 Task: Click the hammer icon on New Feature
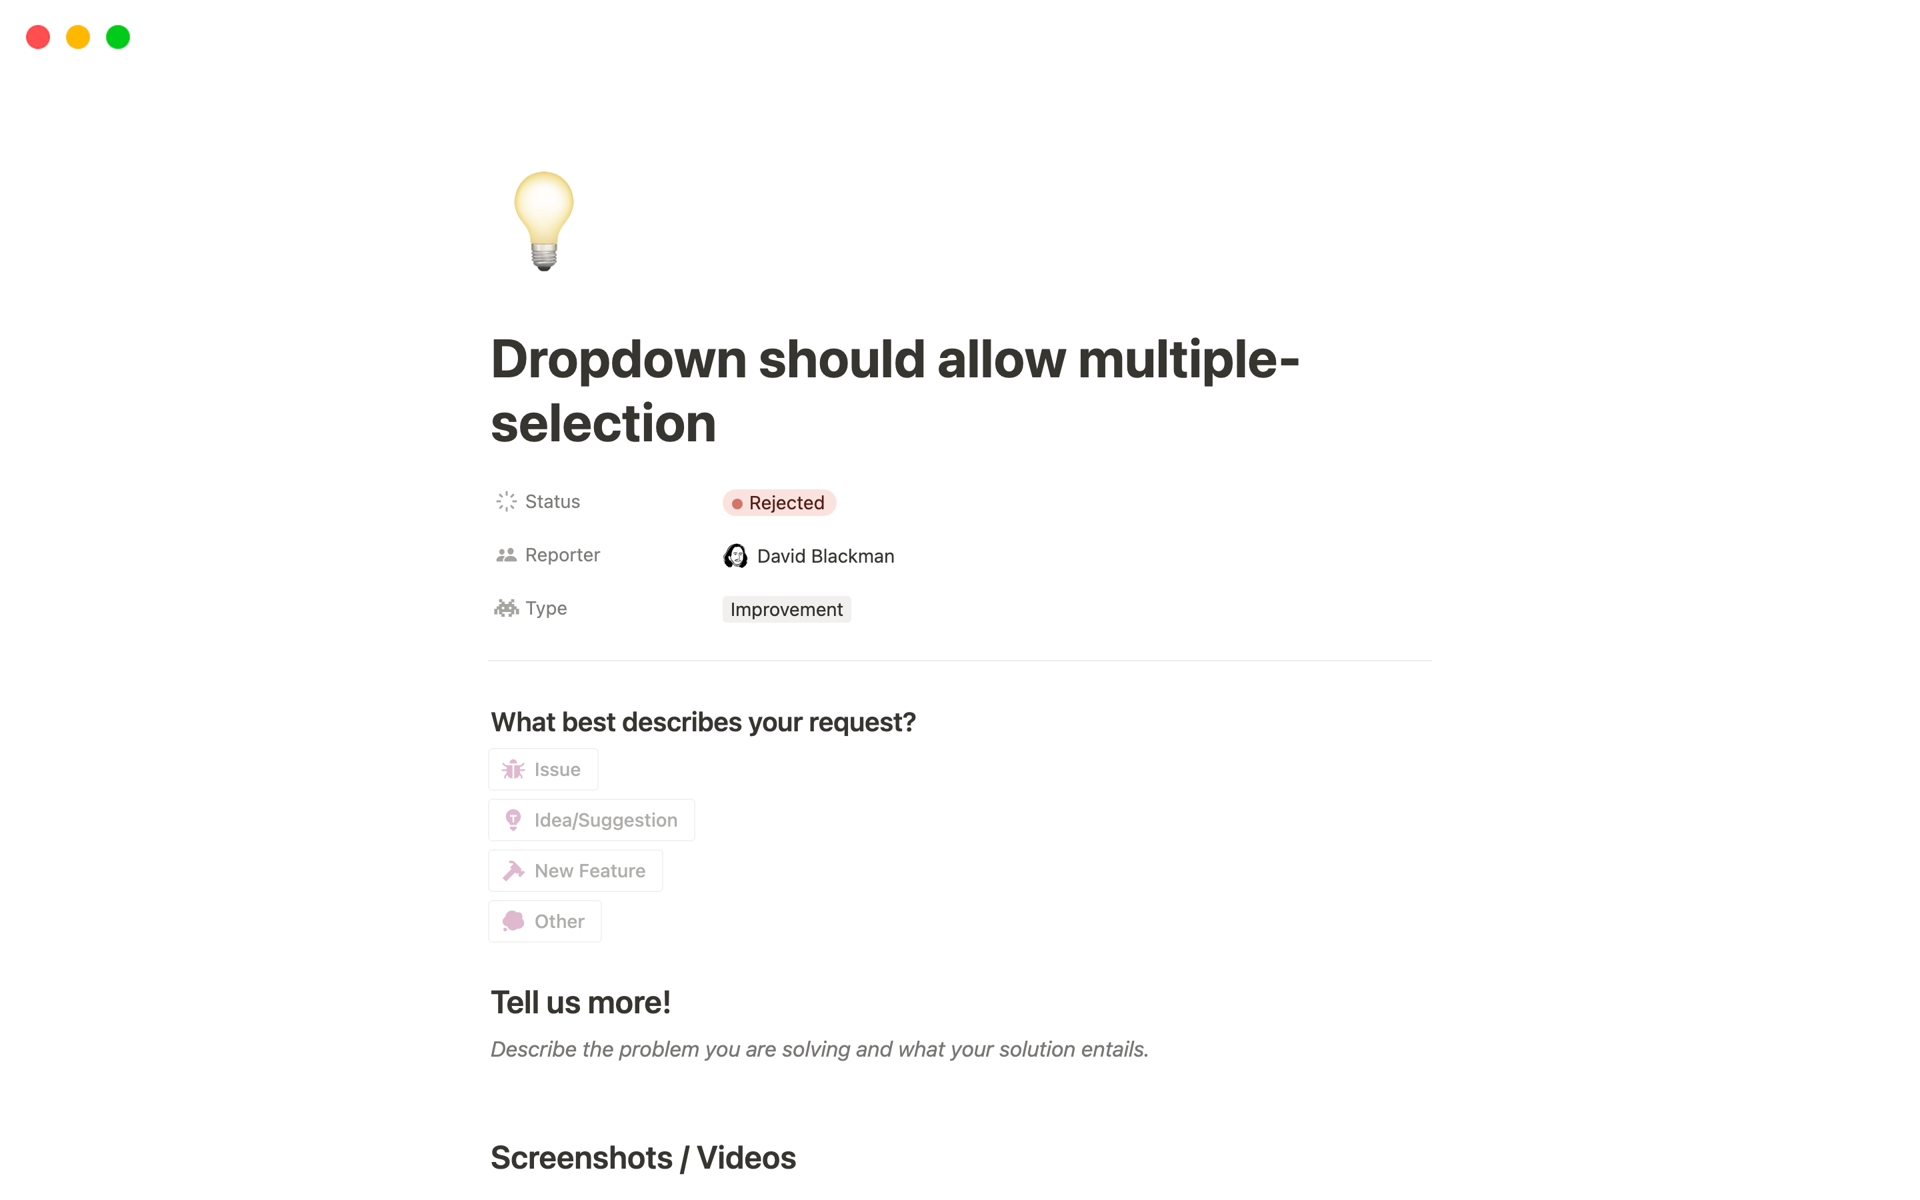(x=513, y=871)
